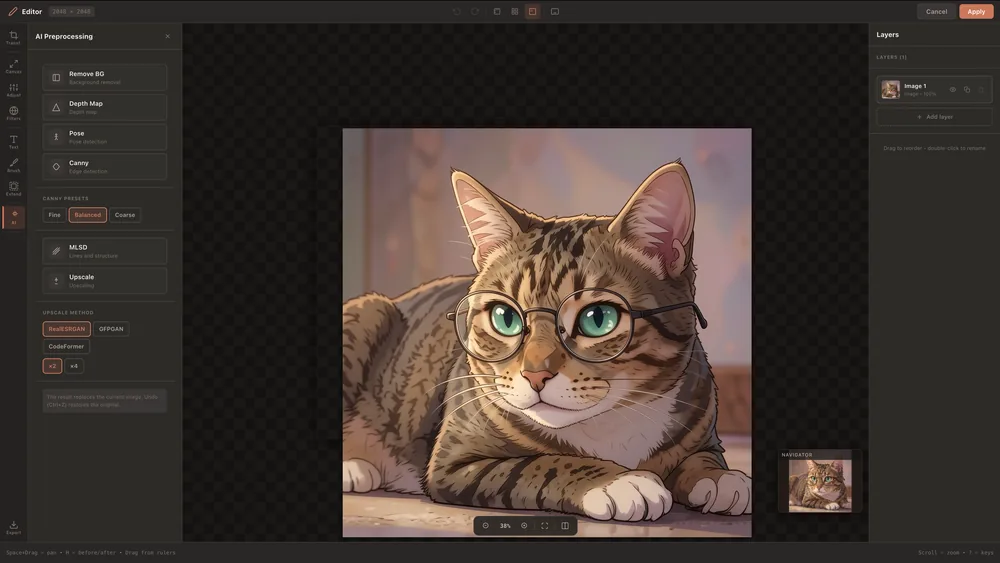Viewport: 1000px width, 563px height.
Task: Delete the Image 1 layer
Action: [x=981, y=90]
